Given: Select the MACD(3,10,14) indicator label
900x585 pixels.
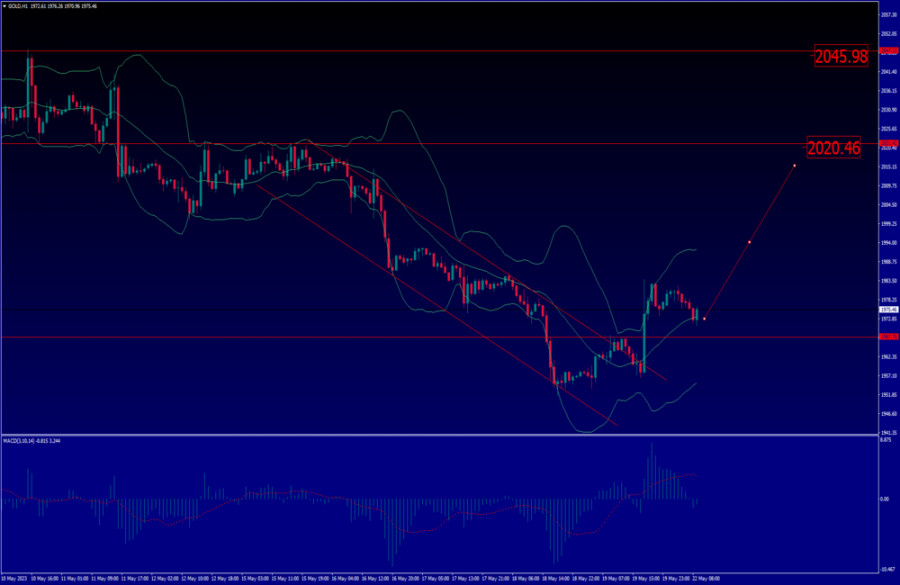Looking at the screenshot, I should [19, 441].
